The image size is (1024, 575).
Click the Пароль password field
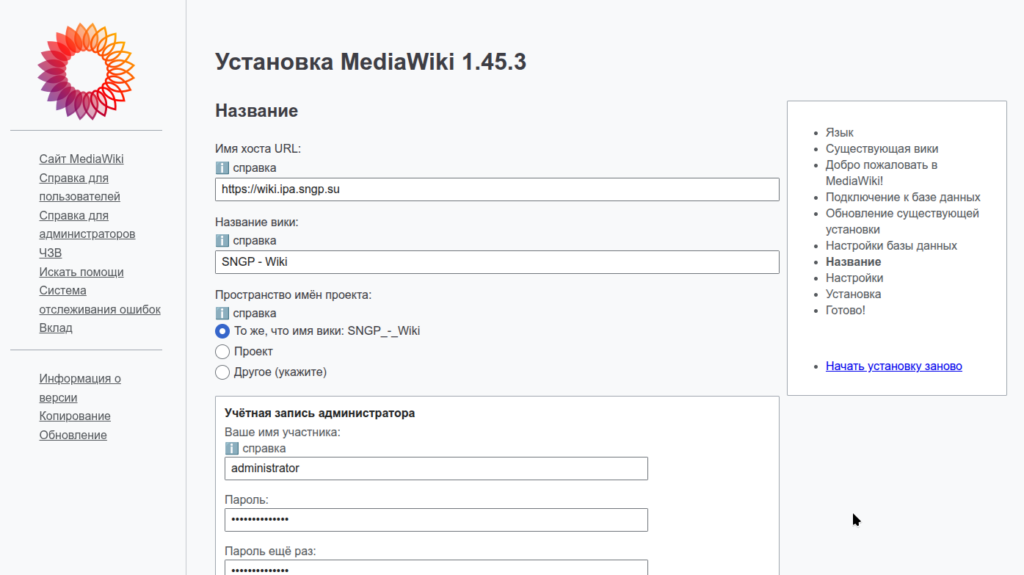click(x=436, y=520)
